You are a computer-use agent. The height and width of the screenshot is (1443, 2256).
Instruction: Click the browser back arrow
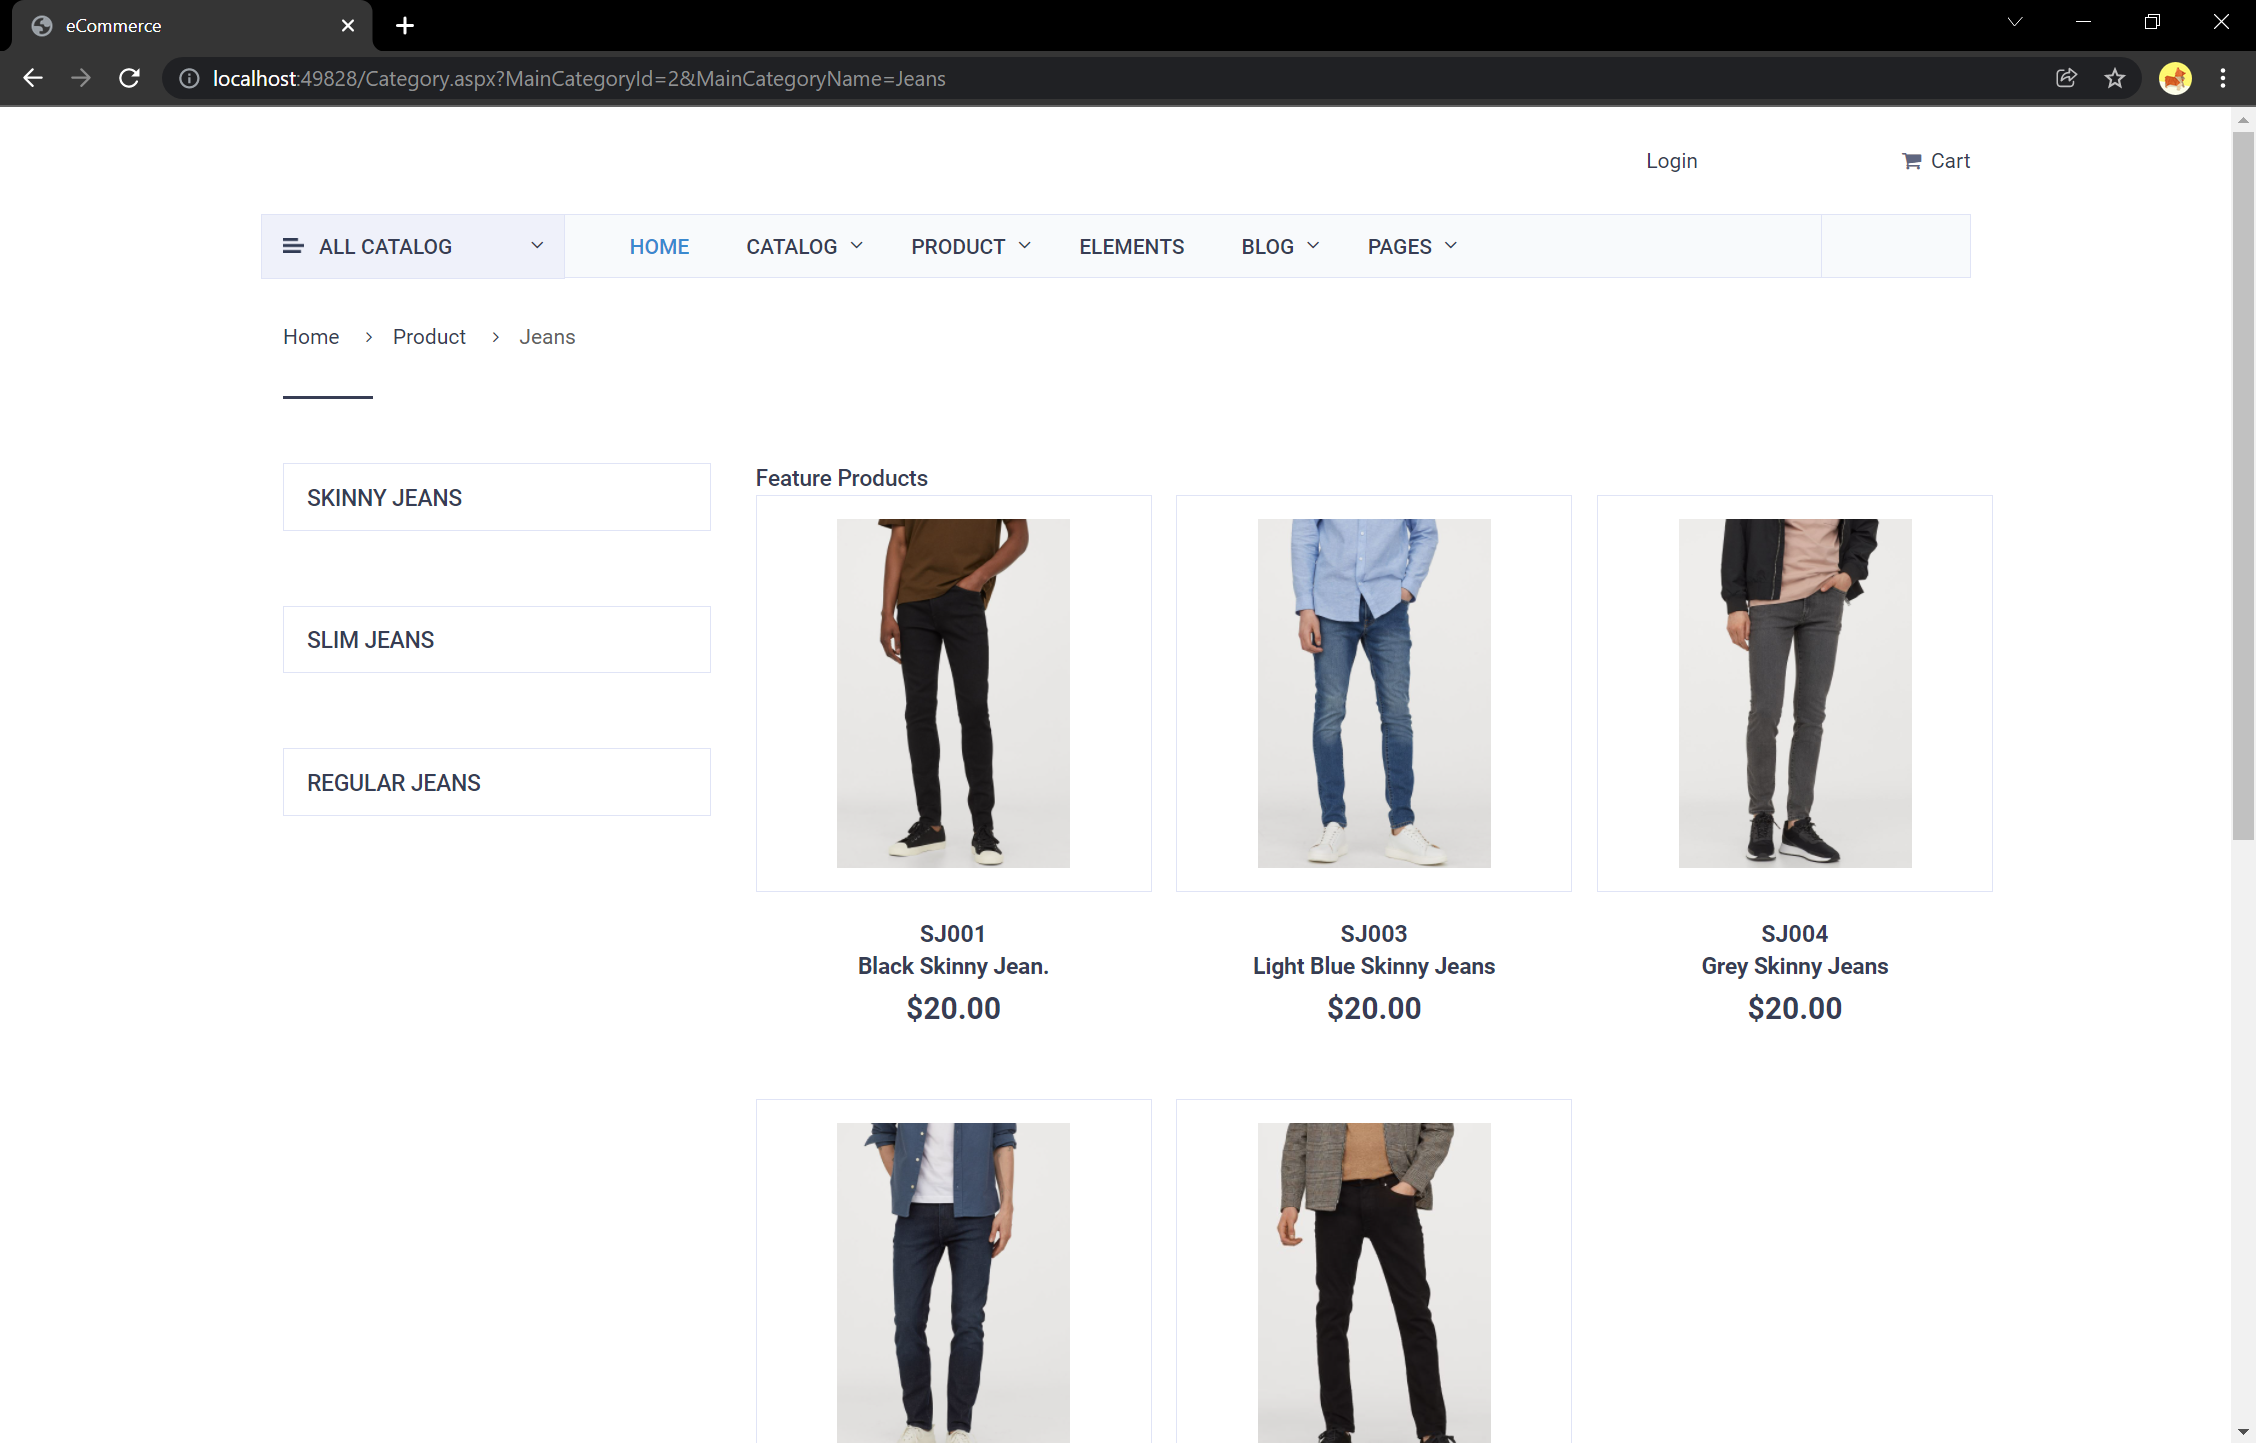(x=33, y=78)
